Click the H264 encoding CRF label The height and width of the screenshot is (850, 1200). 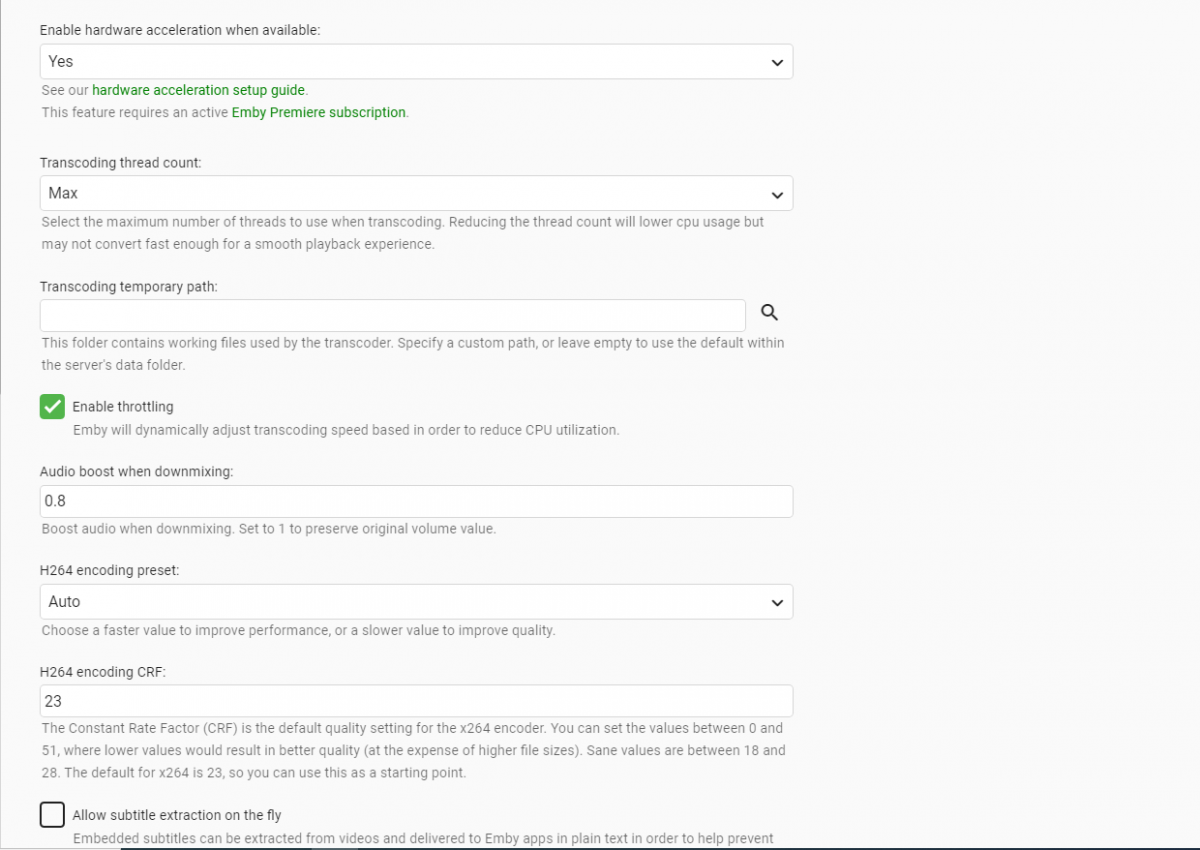point(102,672)
